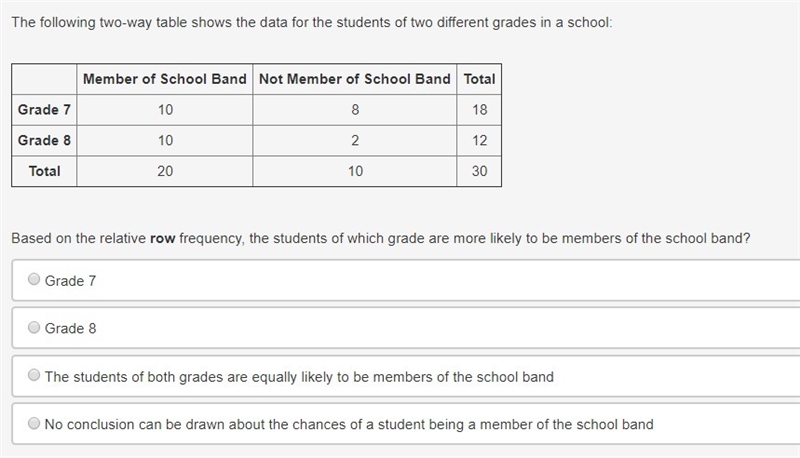Click the Grade 8 total cell 12

point(479,140)
